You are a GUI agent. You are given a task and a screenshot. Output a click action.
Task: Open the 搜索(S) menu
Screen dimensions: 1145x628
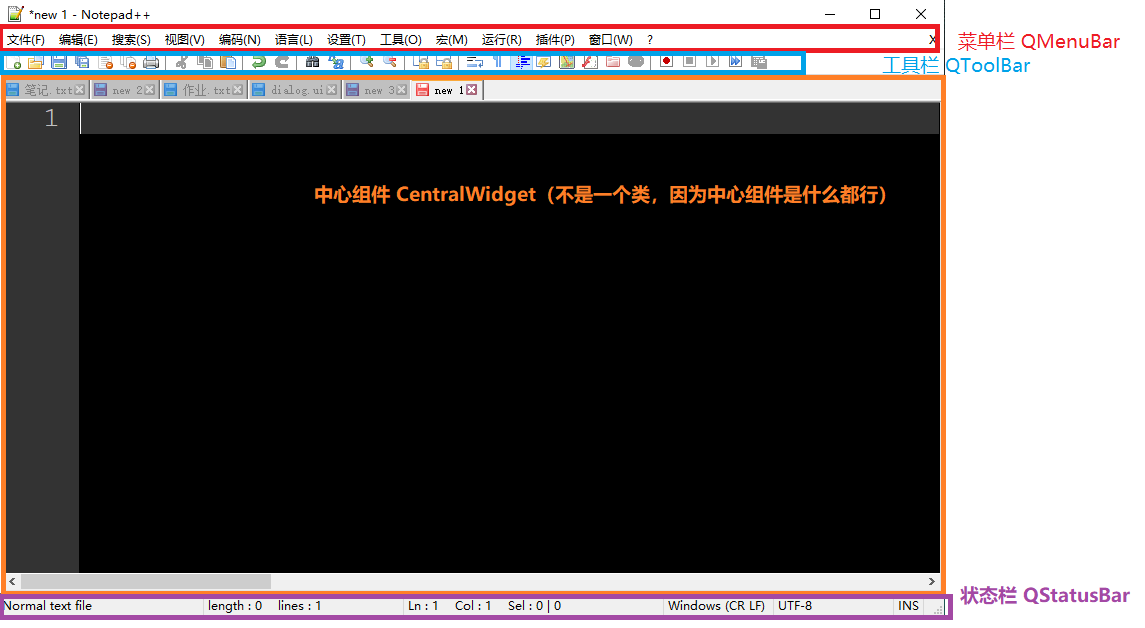131,40
